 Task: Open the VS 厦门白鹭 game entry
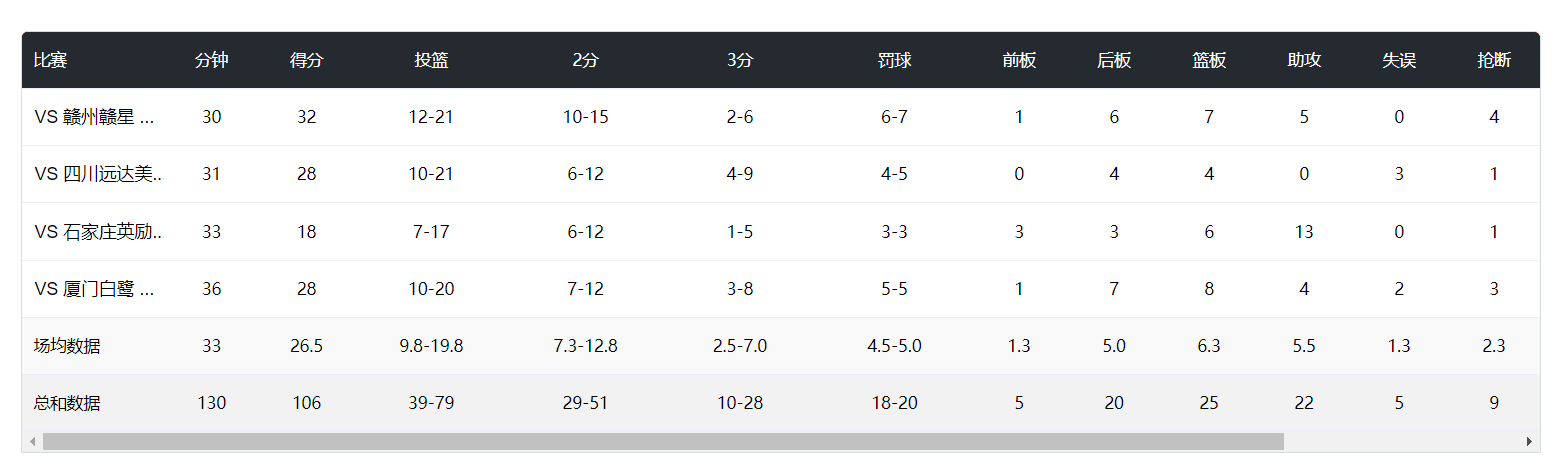point(95,289)
